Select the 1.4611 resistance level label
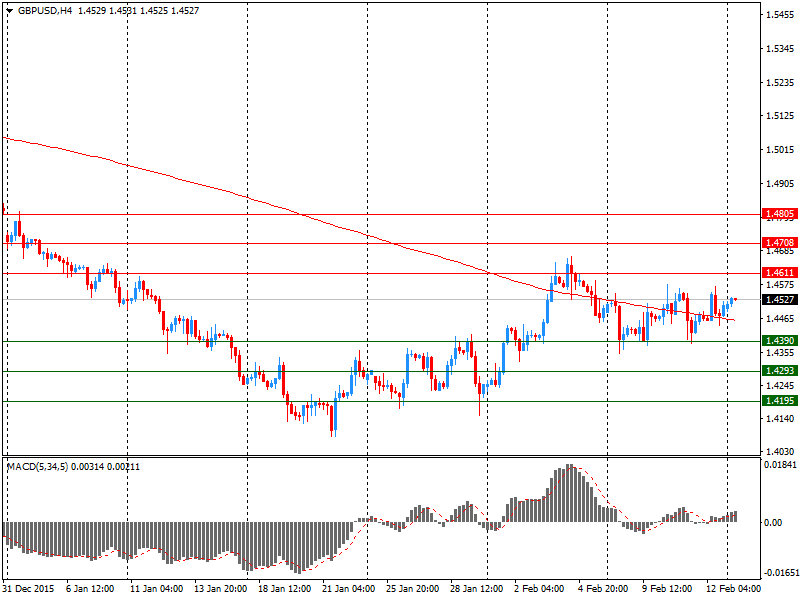Image resolution: width=800 pixels, height=600 pixels. pos(780,272)
